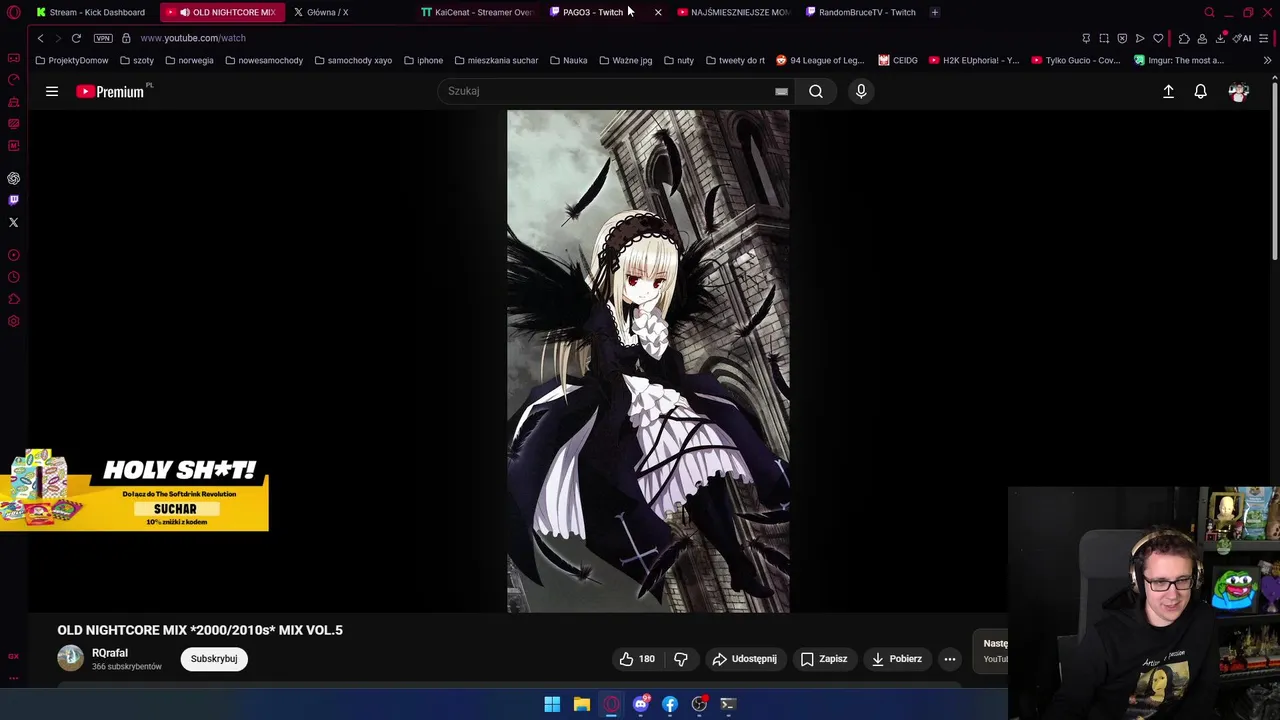Open Opera sidebar settings gear
The width and height of the screenshot is (1280, 720).
pyautogui.click(x=13, y=321)
